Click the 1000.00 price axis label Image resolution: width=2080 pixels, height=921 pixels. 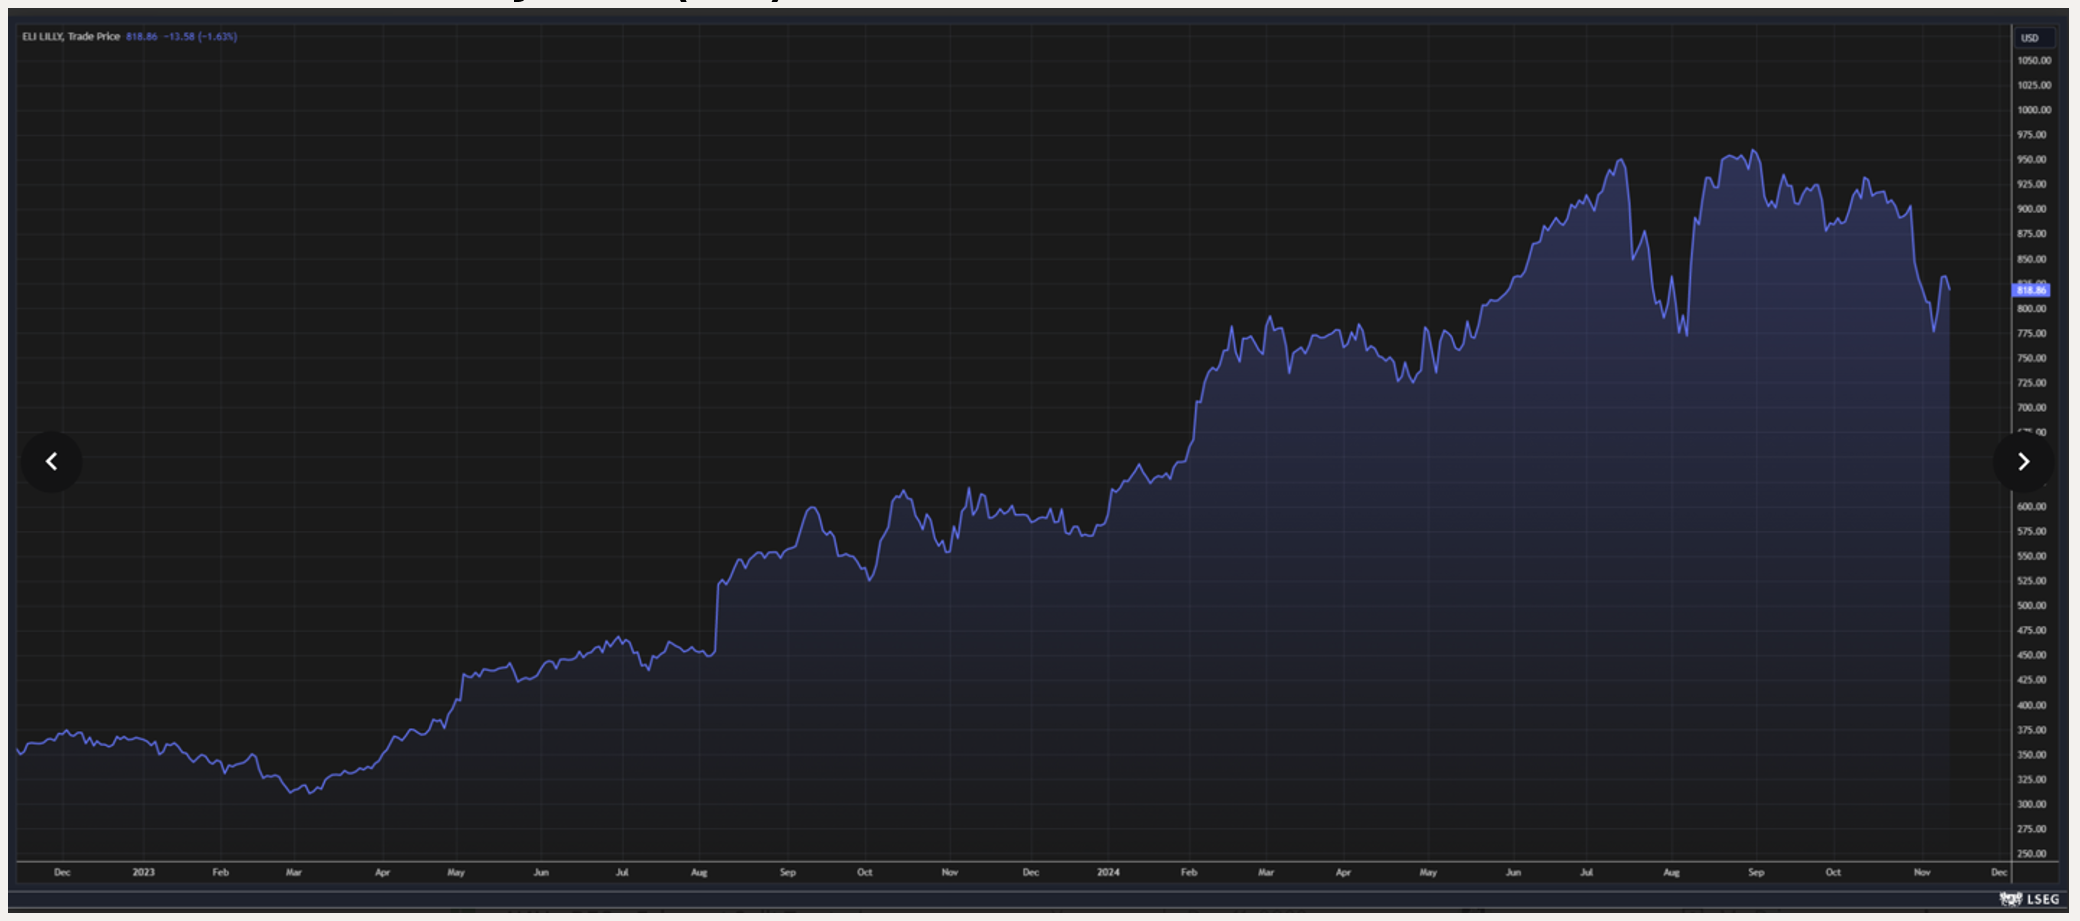pos(2033,110)
